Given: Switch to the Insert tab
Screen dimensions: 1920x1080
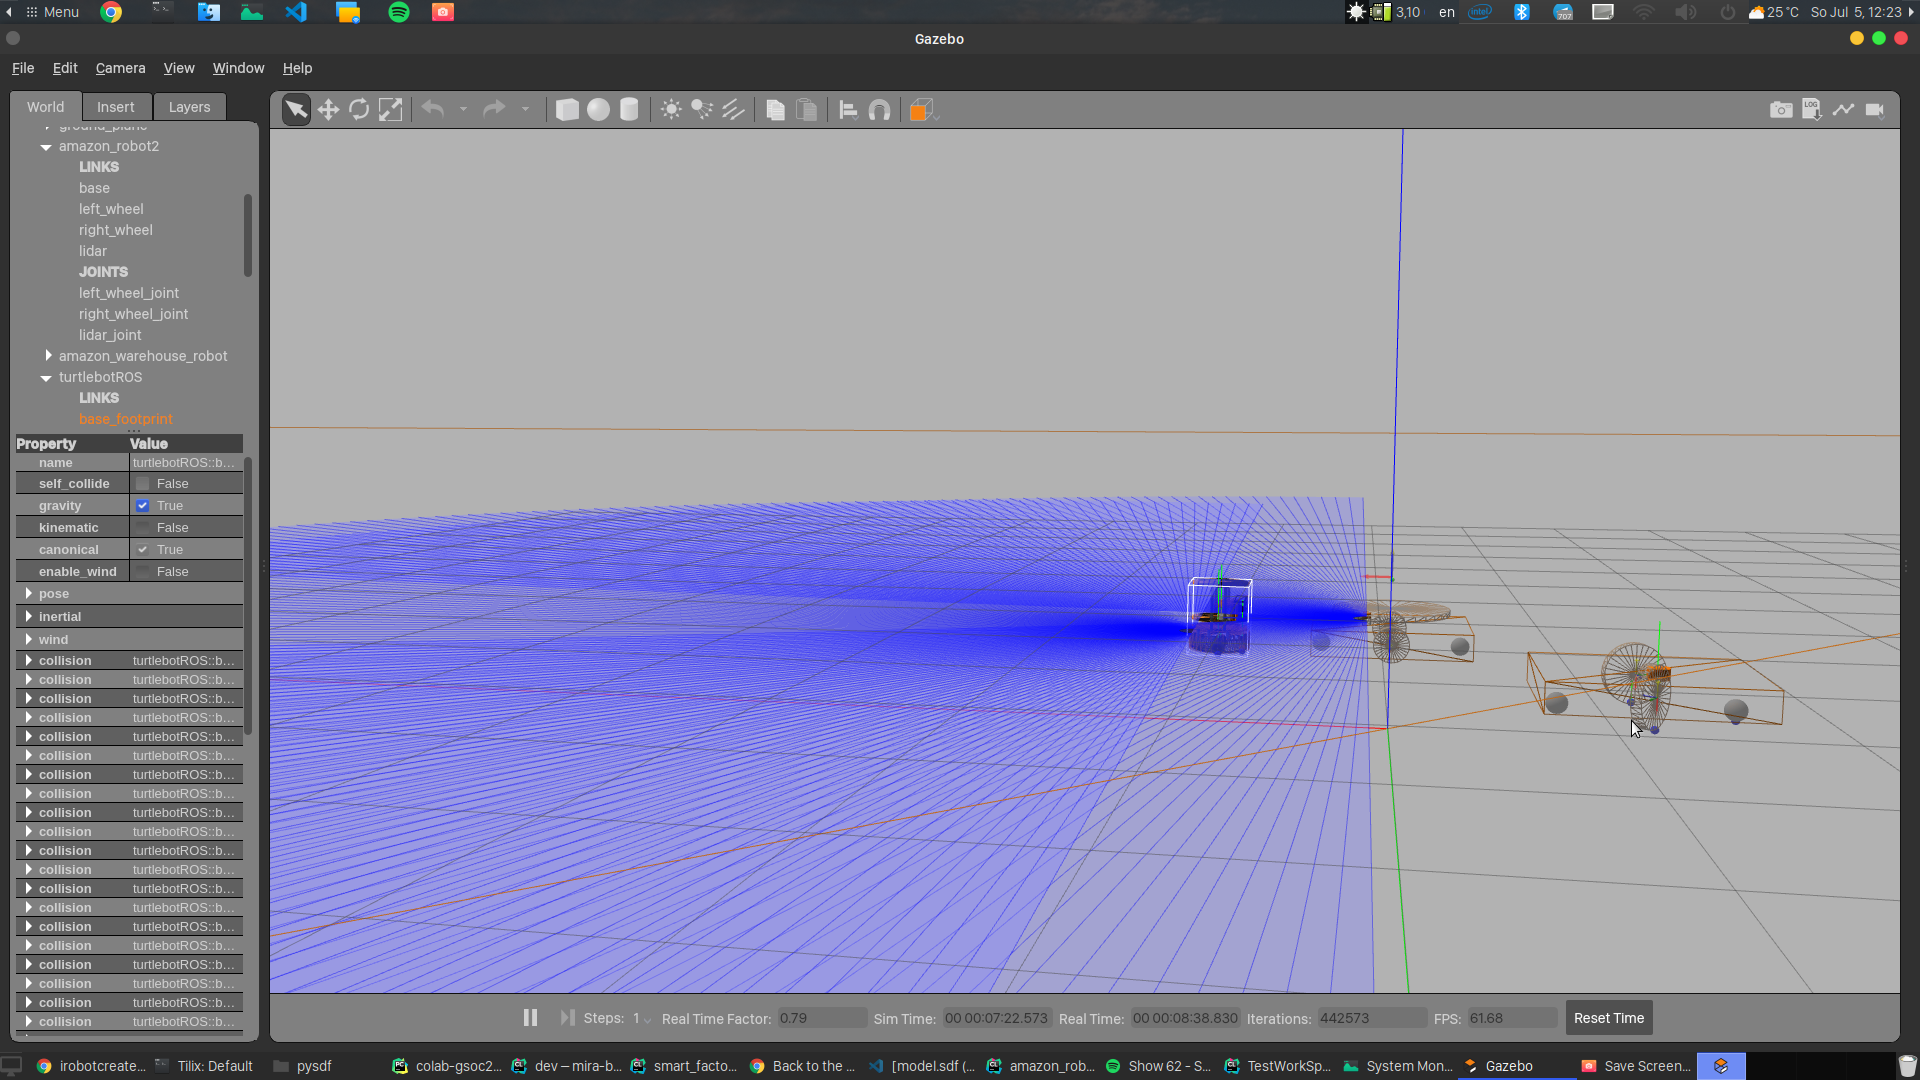Looking at the screenshot, I should click(x=115, y=107).
